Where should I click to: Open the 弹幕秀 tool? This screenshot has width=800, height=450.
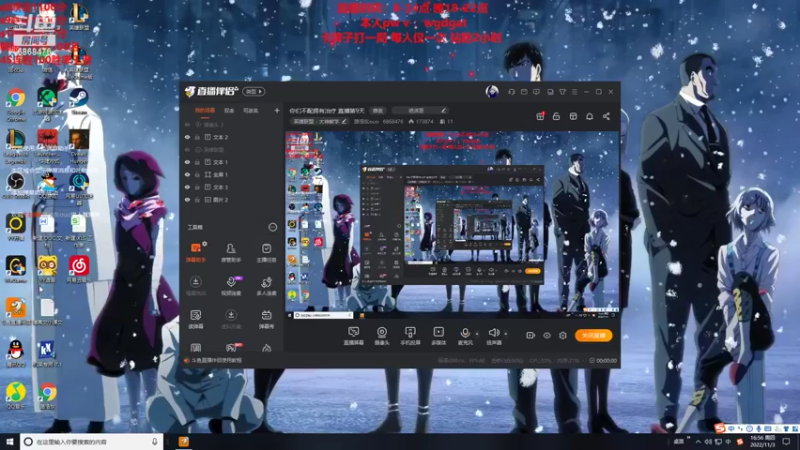pyautogui.click(x=266, y=319)
